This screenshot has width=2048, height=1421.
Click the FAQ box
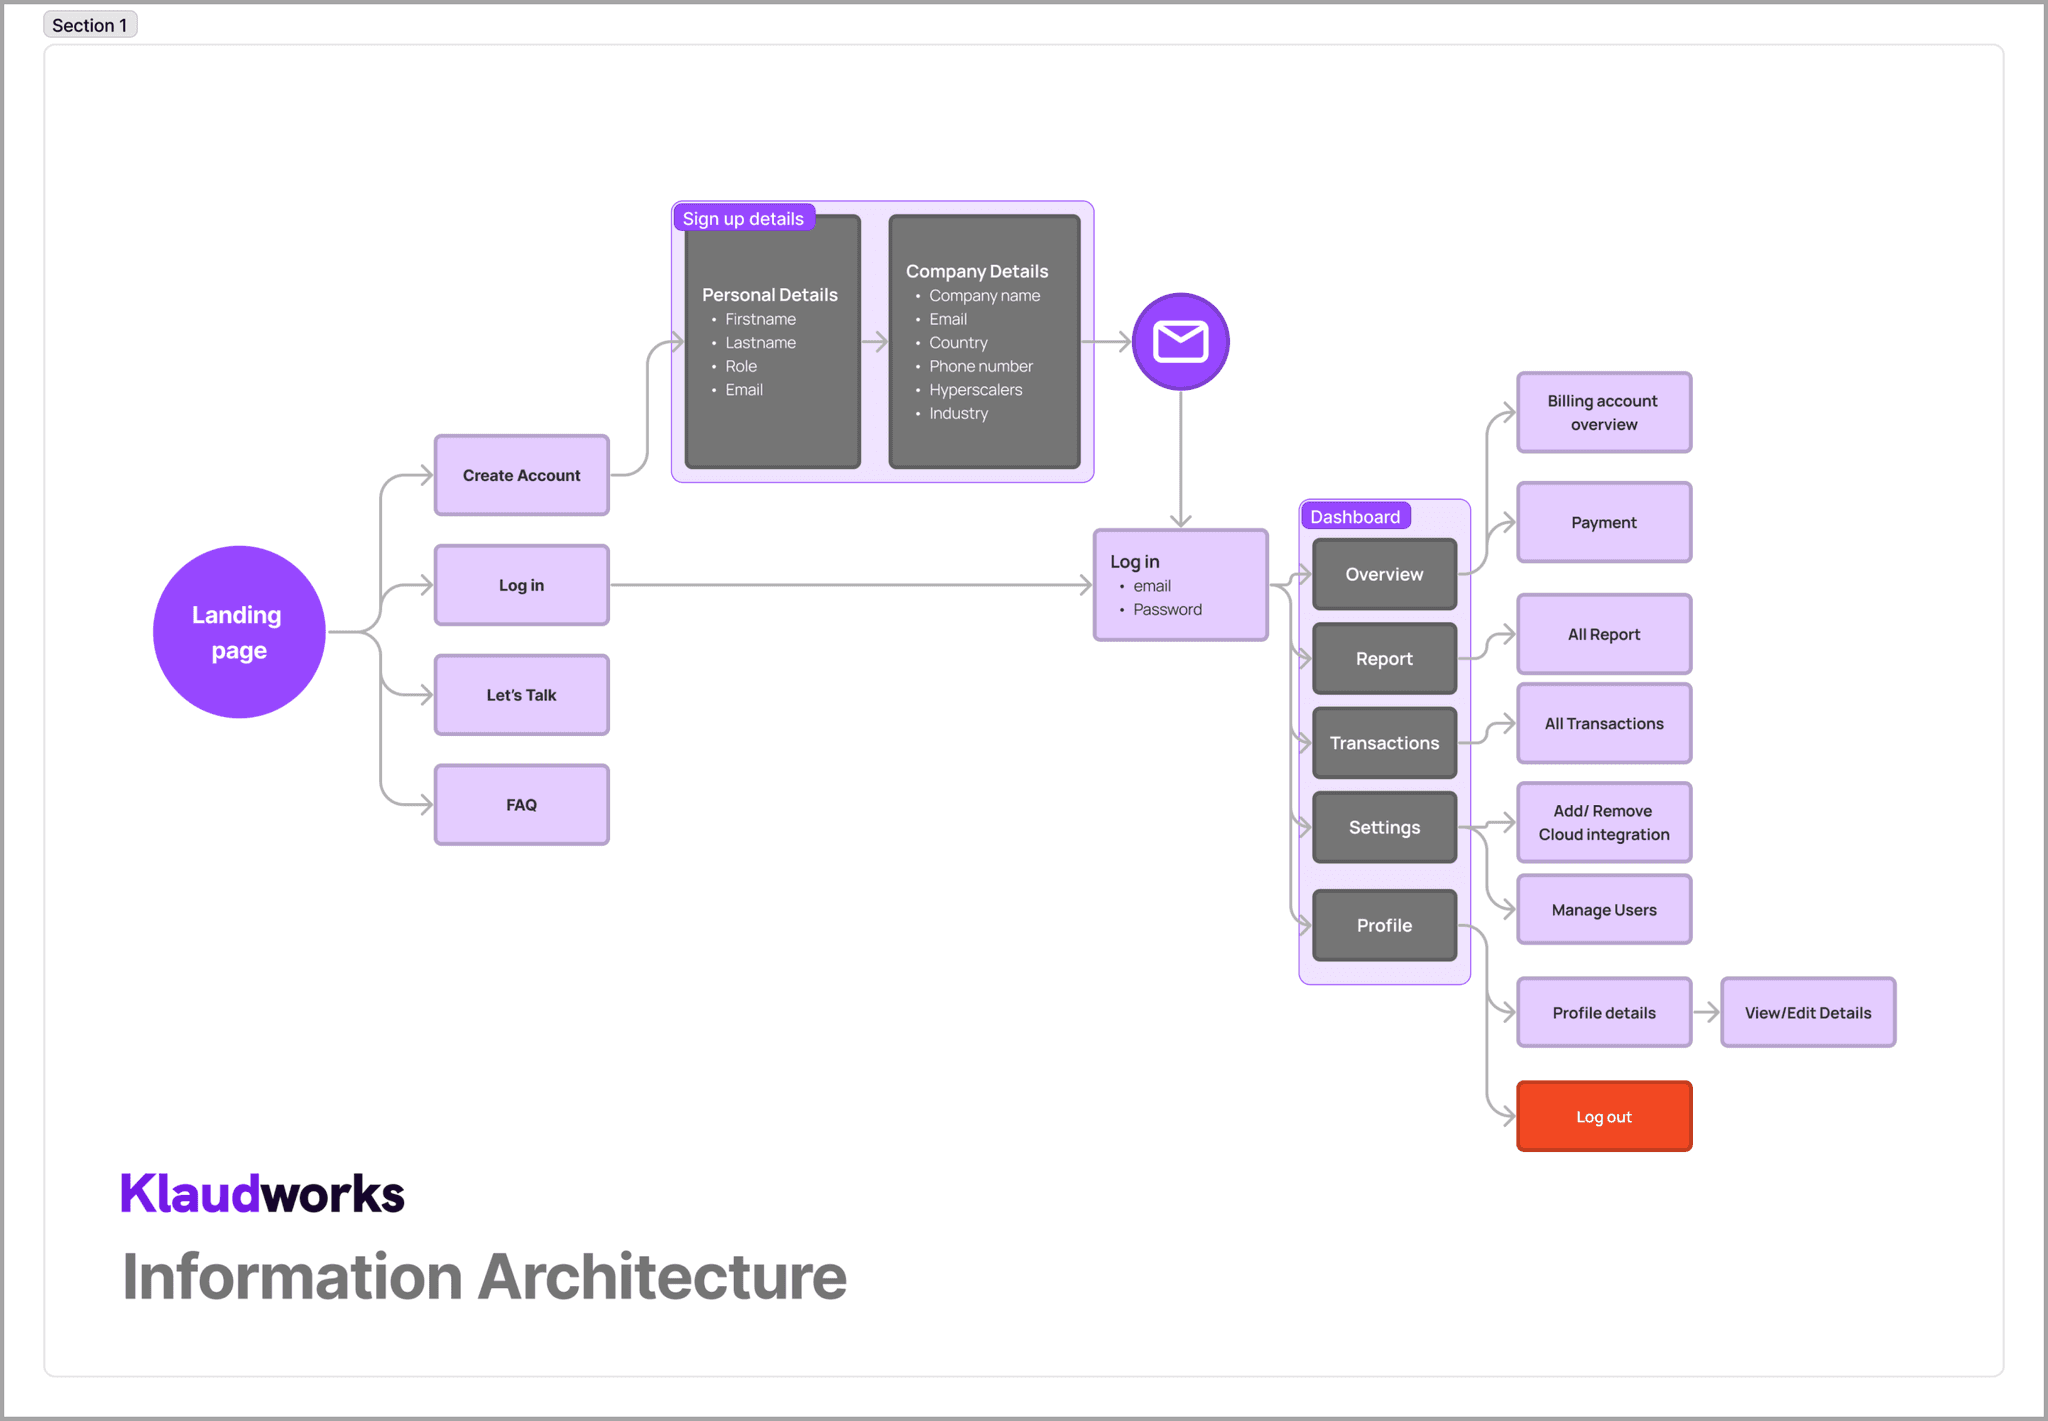click(x=521, y=805)
